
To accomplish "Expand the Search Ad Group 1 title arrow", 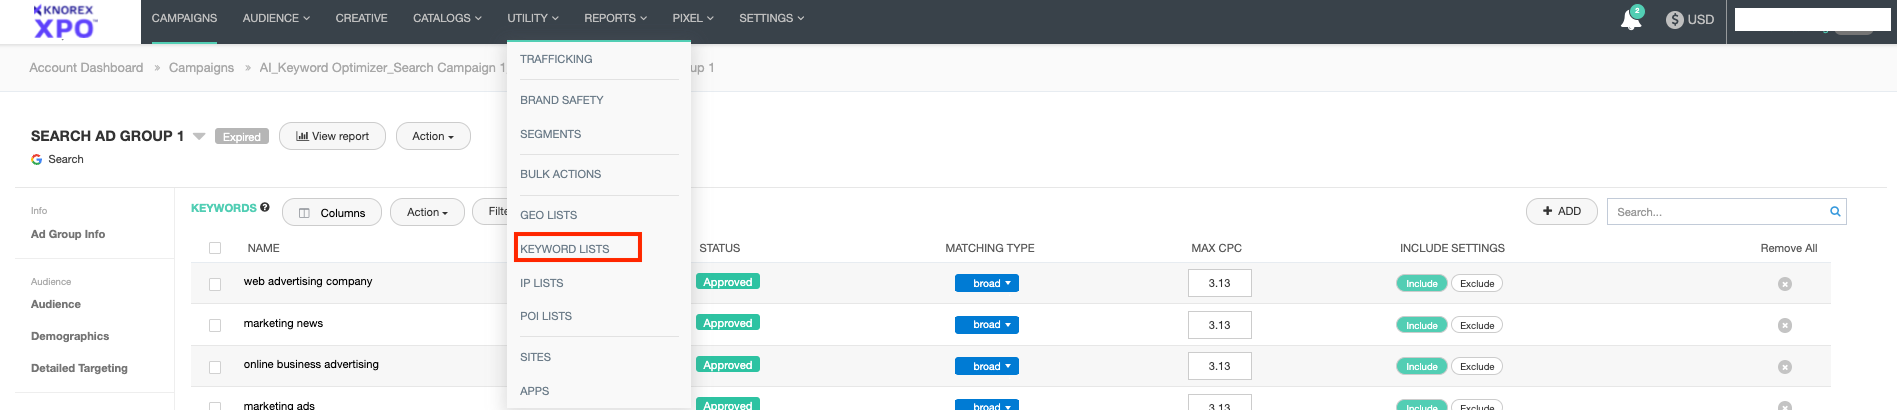I will [199, 136].
